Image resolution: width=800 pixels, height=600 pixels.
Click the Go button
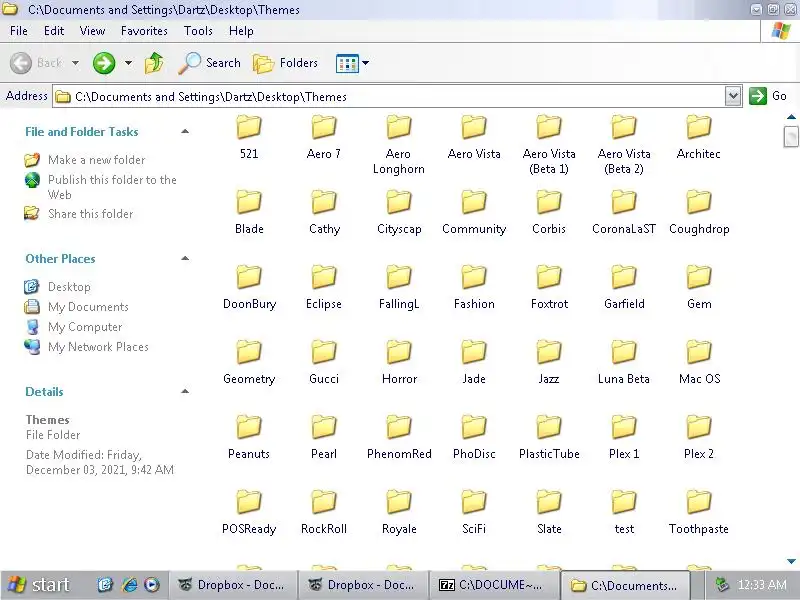[768, 96]
